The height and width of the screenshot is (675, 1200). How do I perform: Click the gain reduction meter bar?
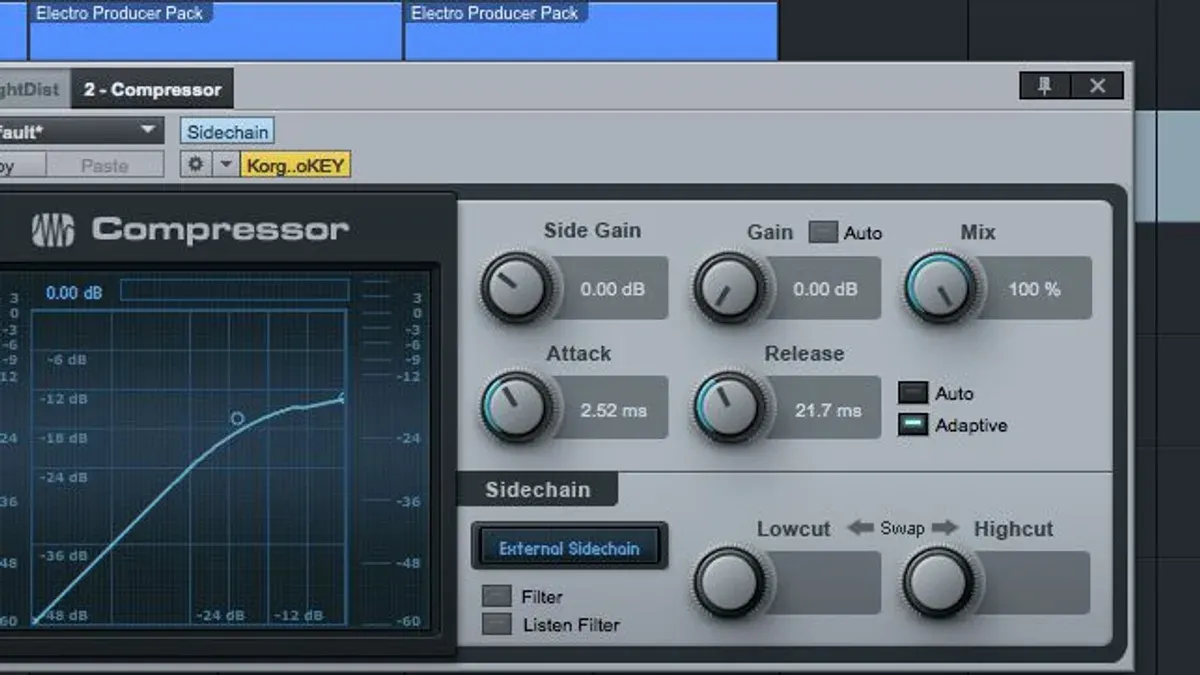[x=235, y=291]
